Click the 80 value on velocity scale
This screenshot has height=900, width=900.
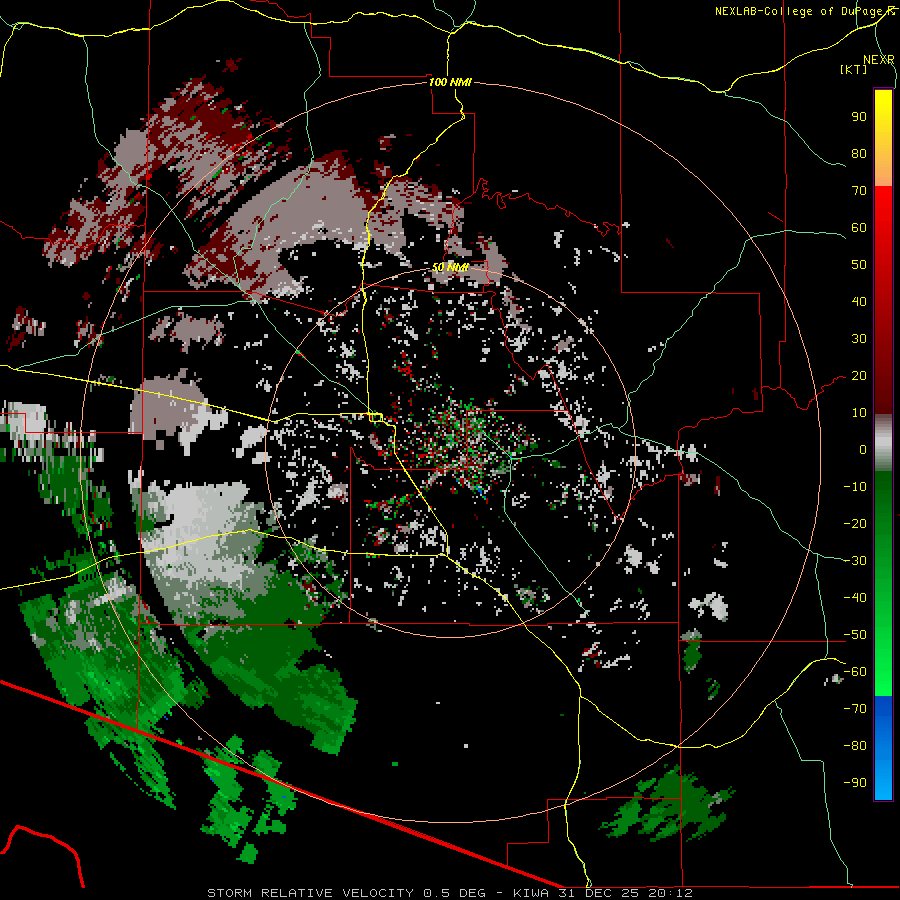point(859,153)
